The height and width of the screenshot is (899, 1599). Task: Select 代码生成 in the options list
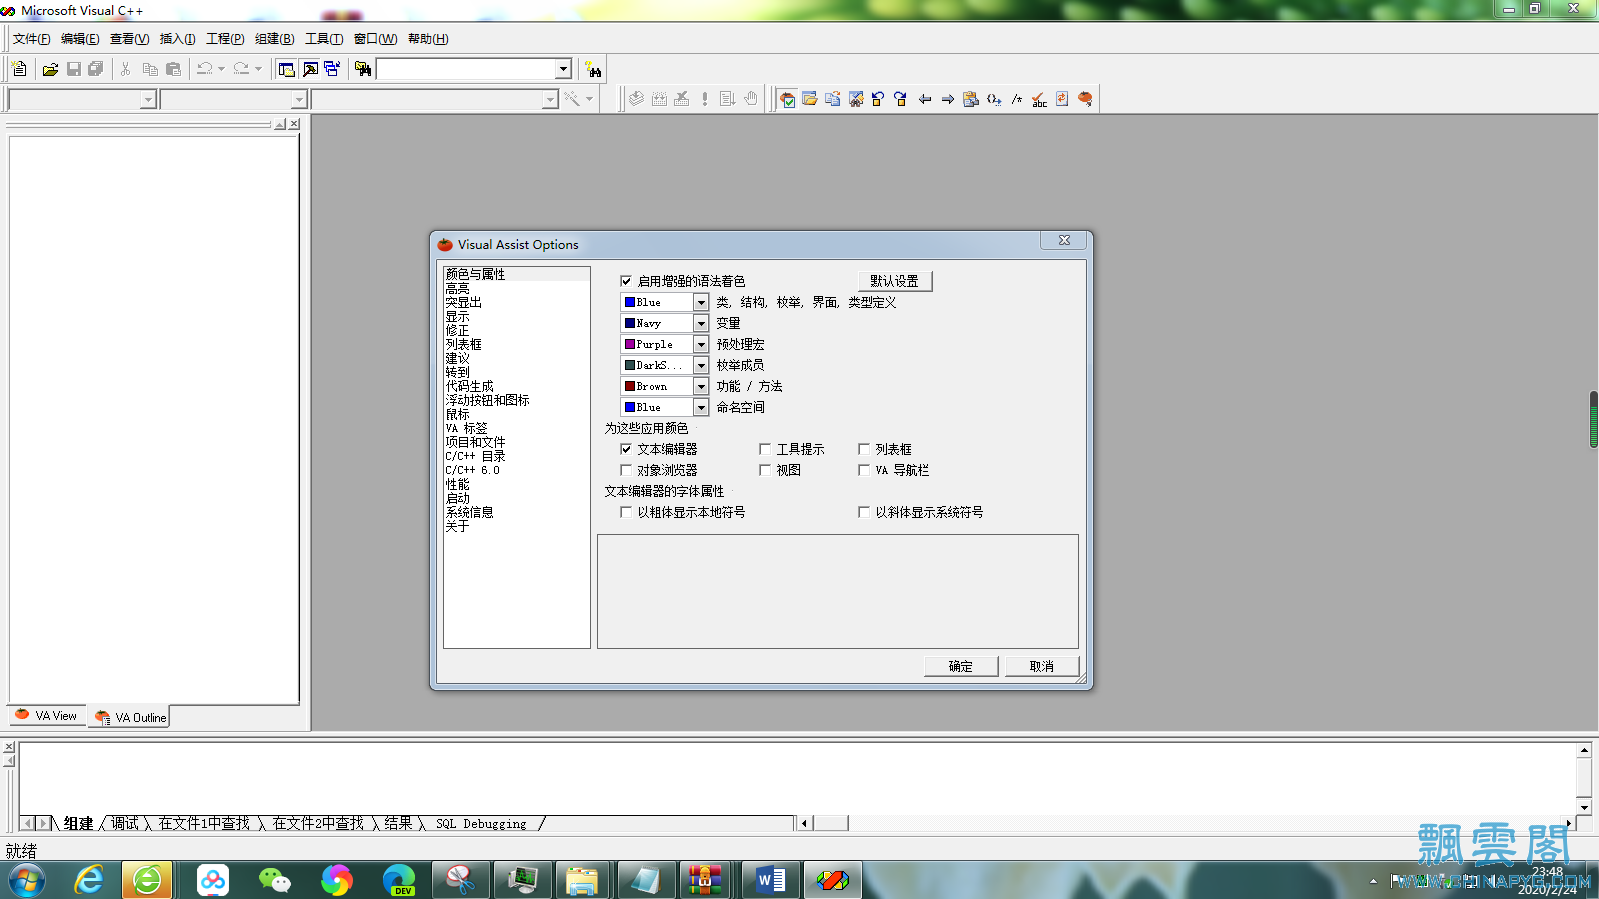(470, 386)
